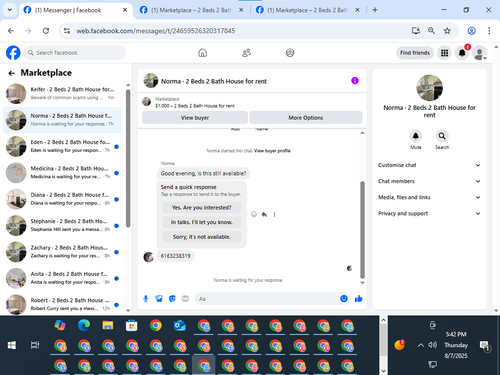
Task: Send a thumbs-up like
Action: click(359, 299)
